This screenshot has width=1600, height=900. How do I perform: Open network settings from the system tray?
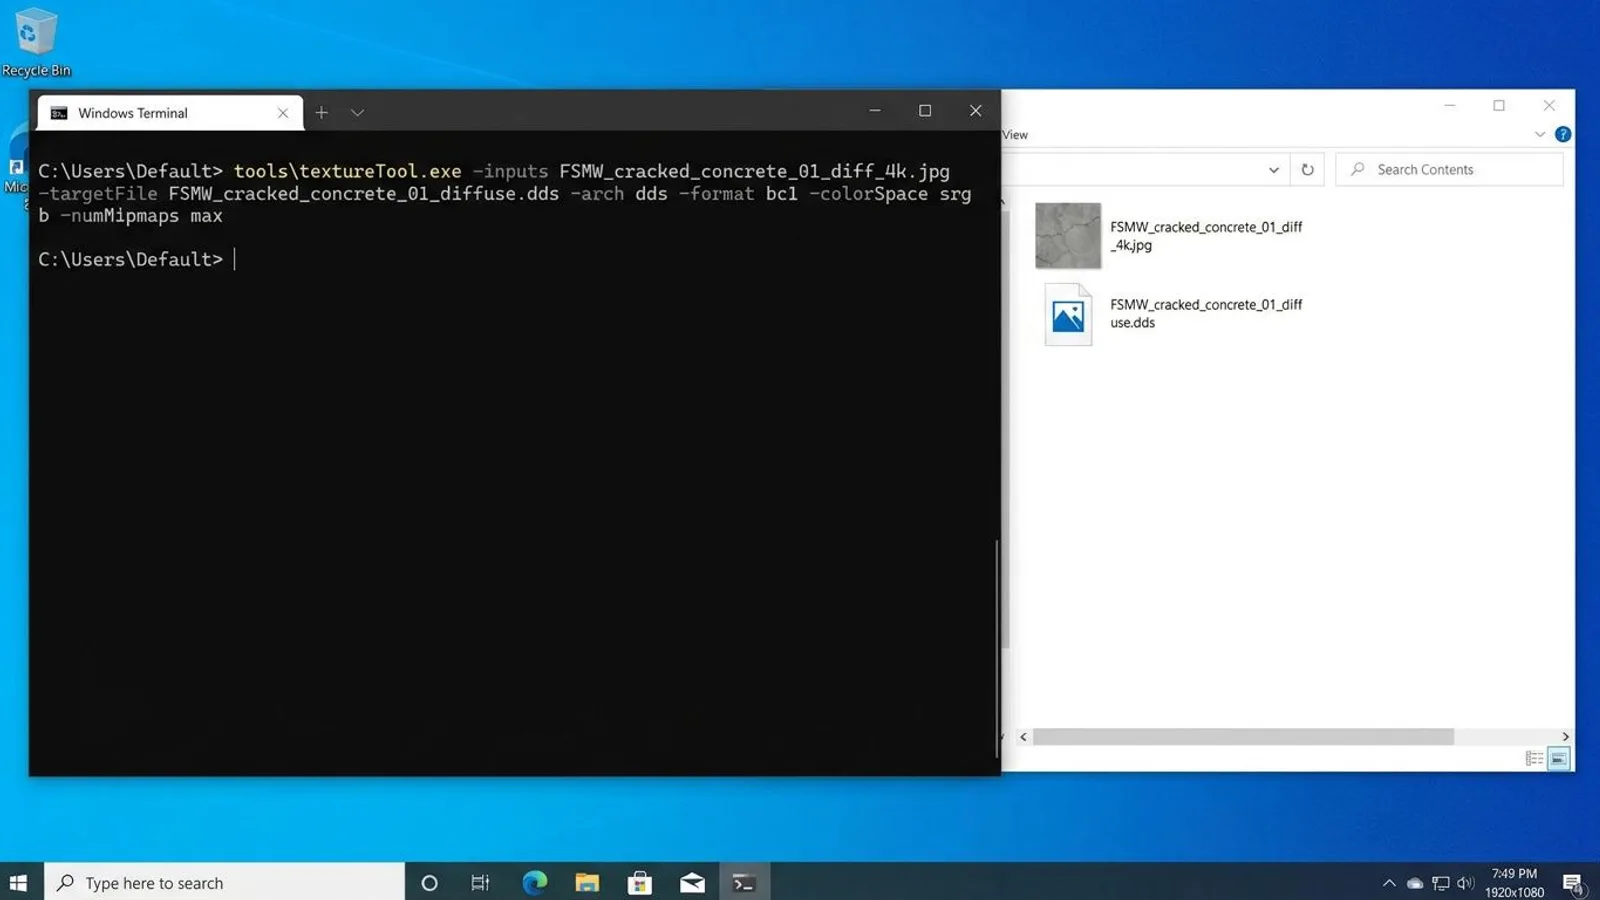1441,883
